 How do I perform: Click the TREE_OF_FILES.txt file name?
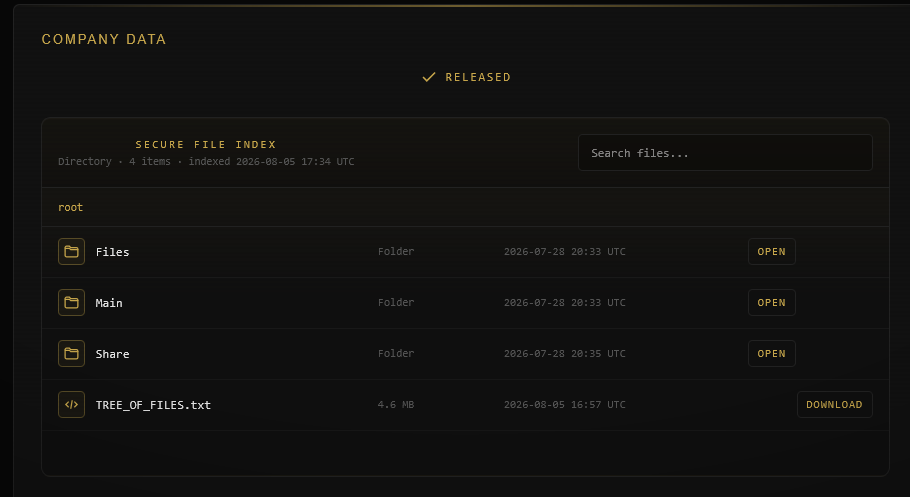[153, 405]
